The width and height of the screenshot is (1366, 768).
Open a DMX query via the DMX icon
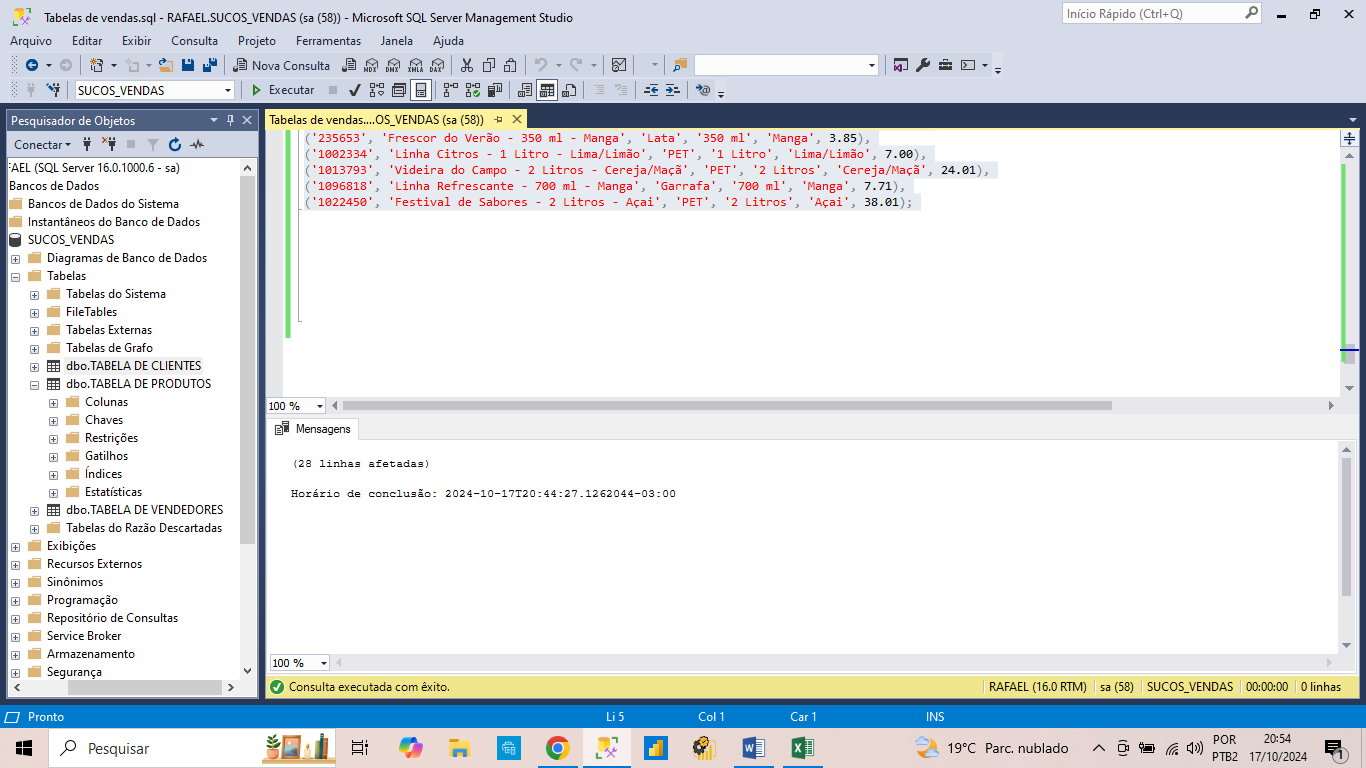392,65
